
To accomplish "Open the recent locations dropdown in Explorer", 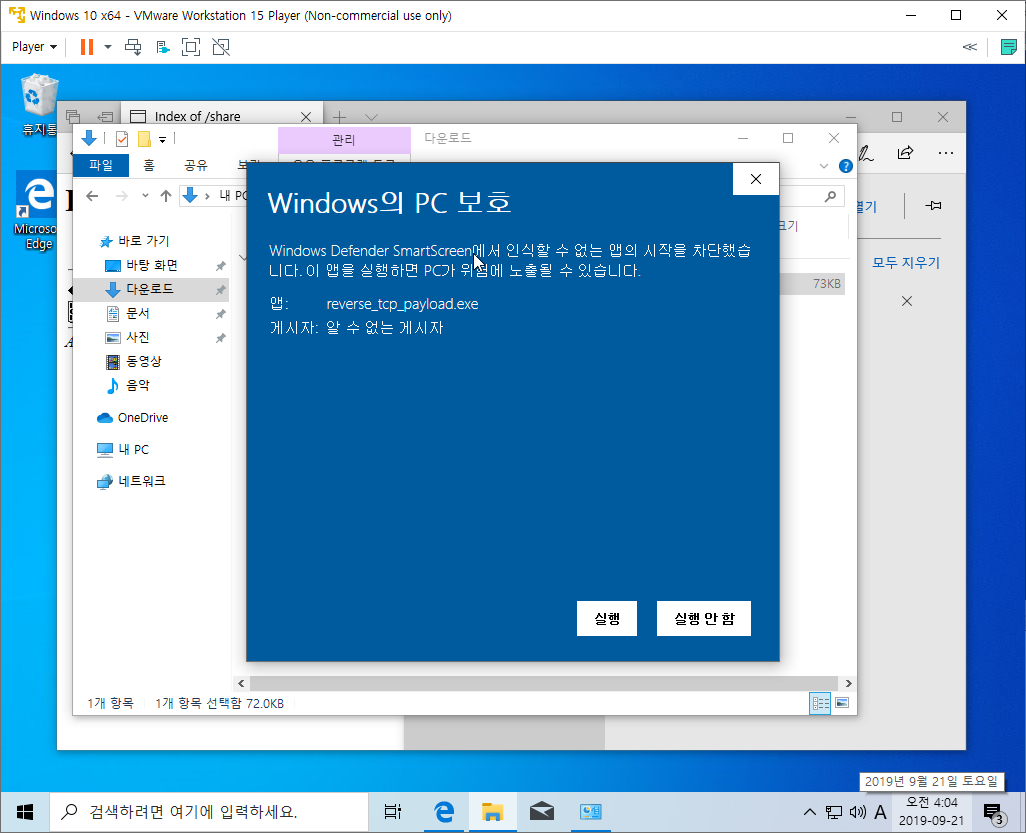I will tap(145, 196).
